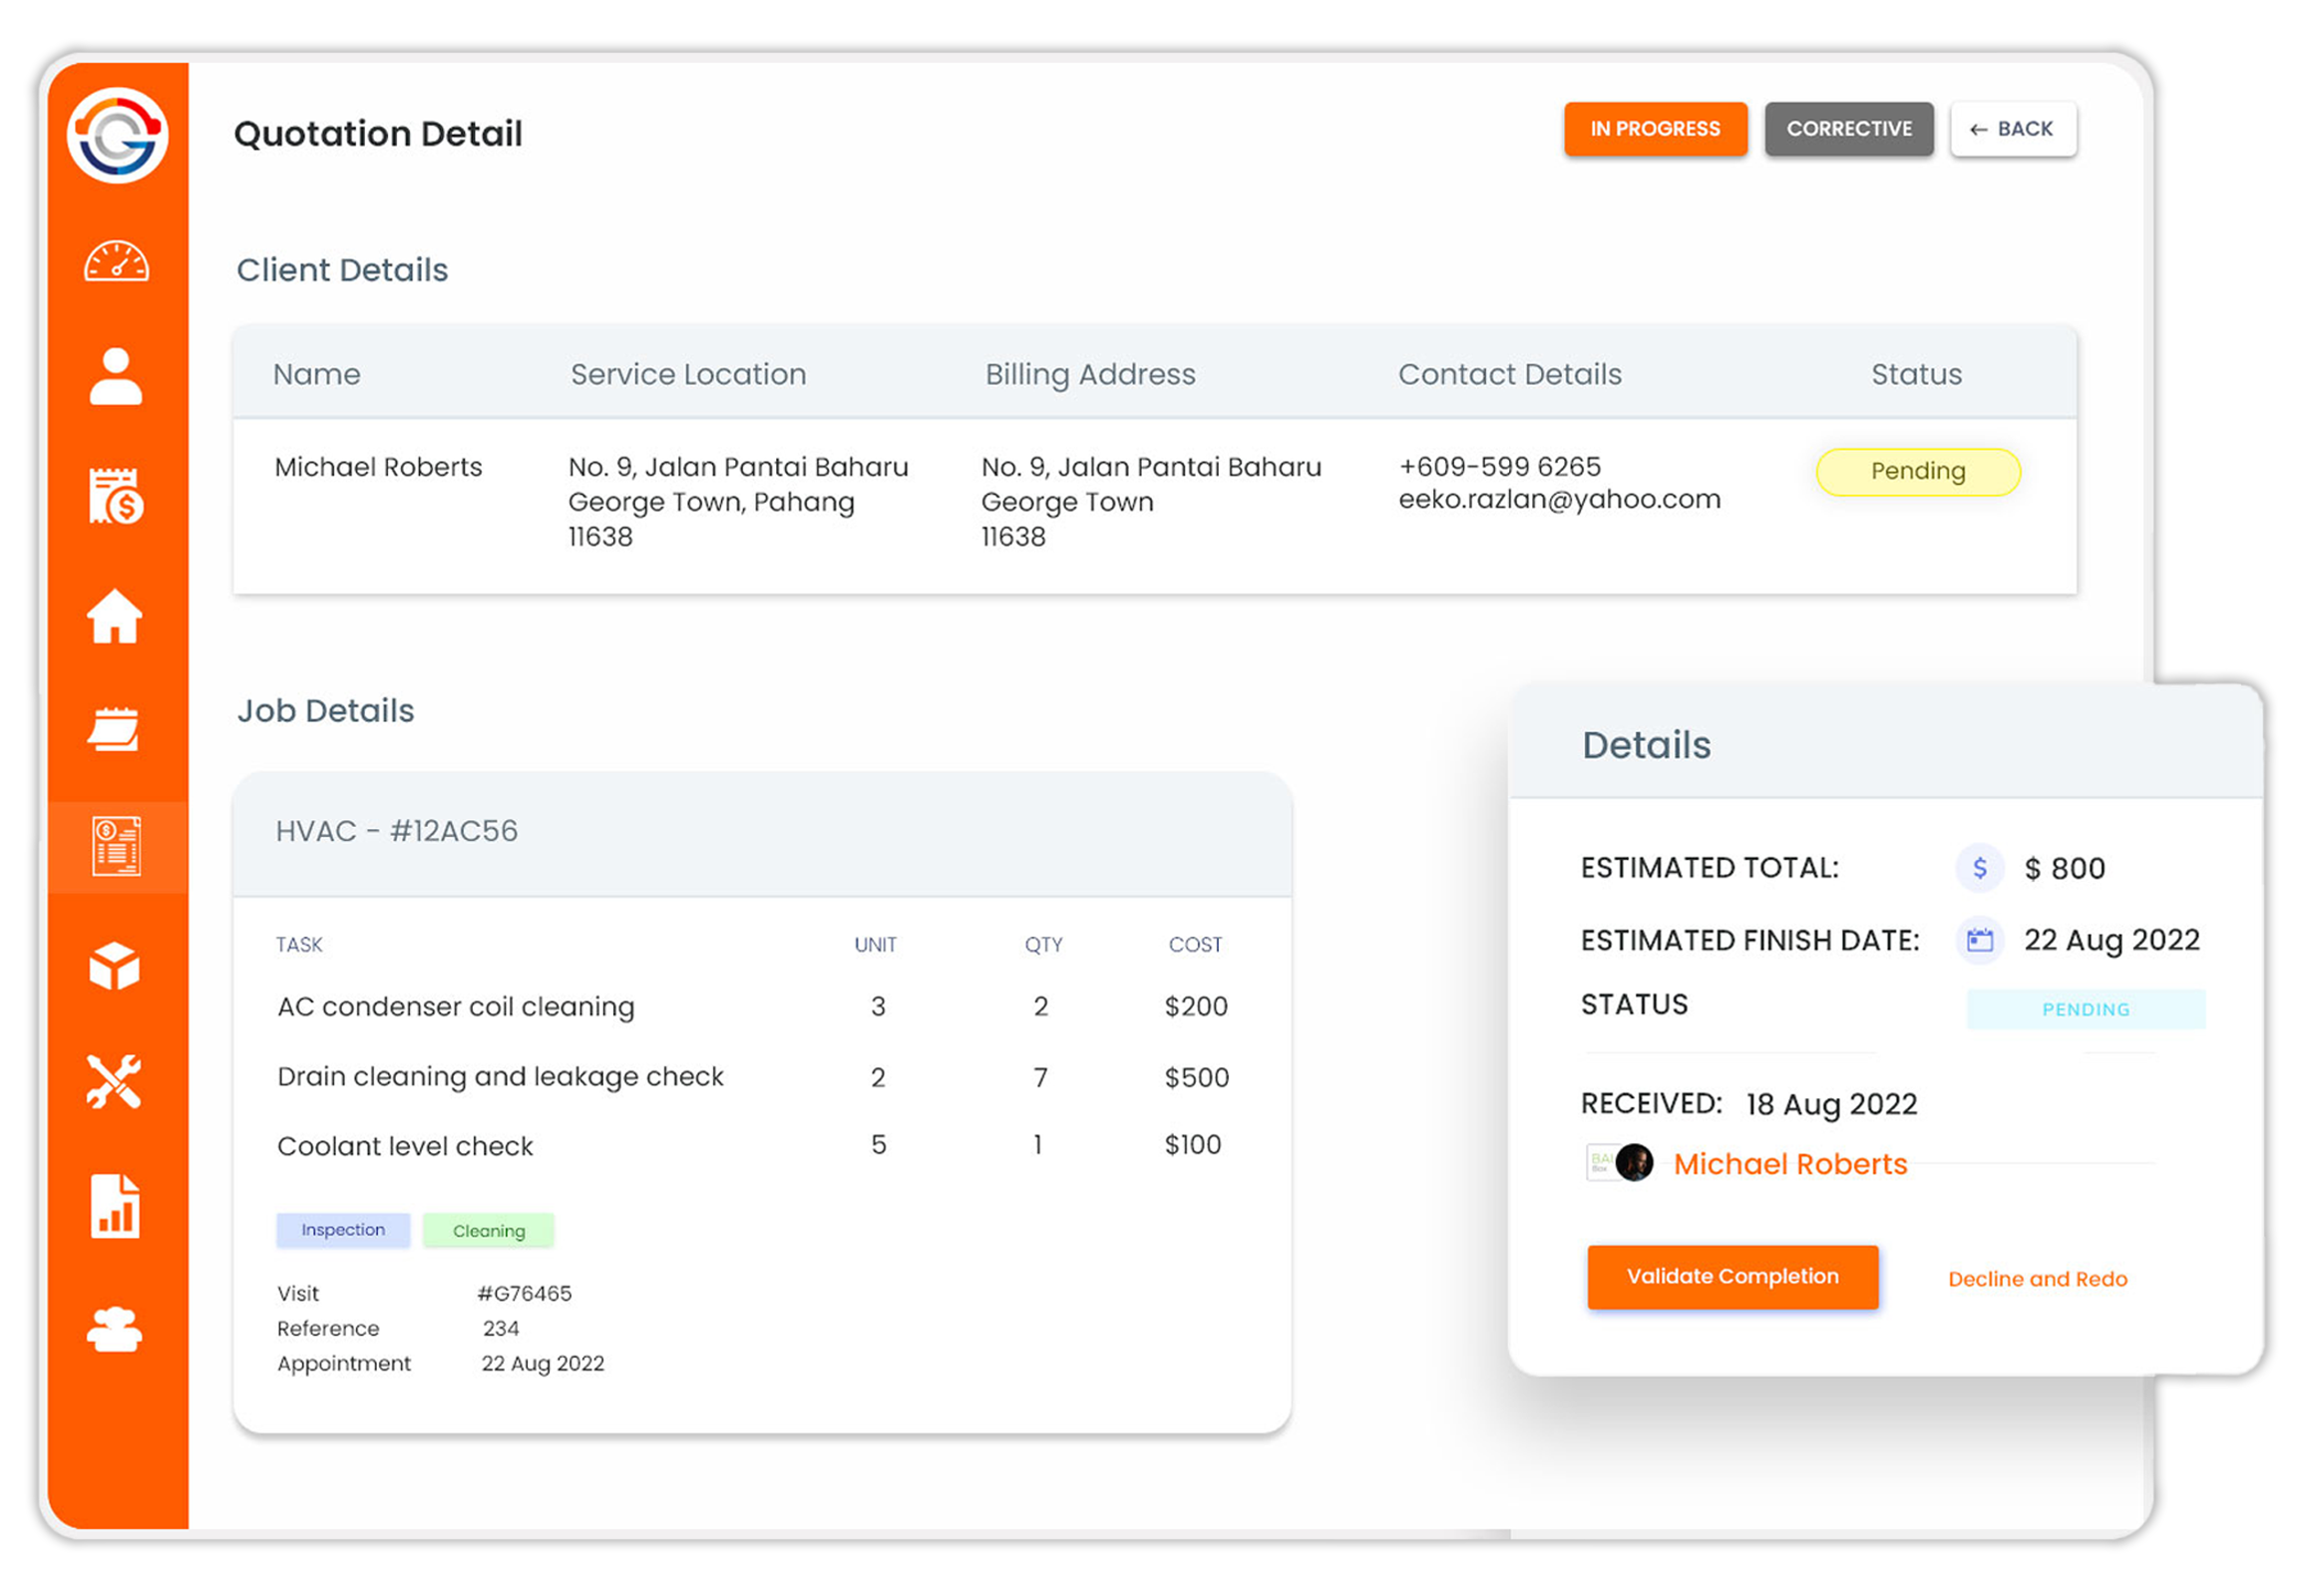Click the Decline and Redo link
This screenshot has height=1596, width=2304.
pos(2037,1279)
